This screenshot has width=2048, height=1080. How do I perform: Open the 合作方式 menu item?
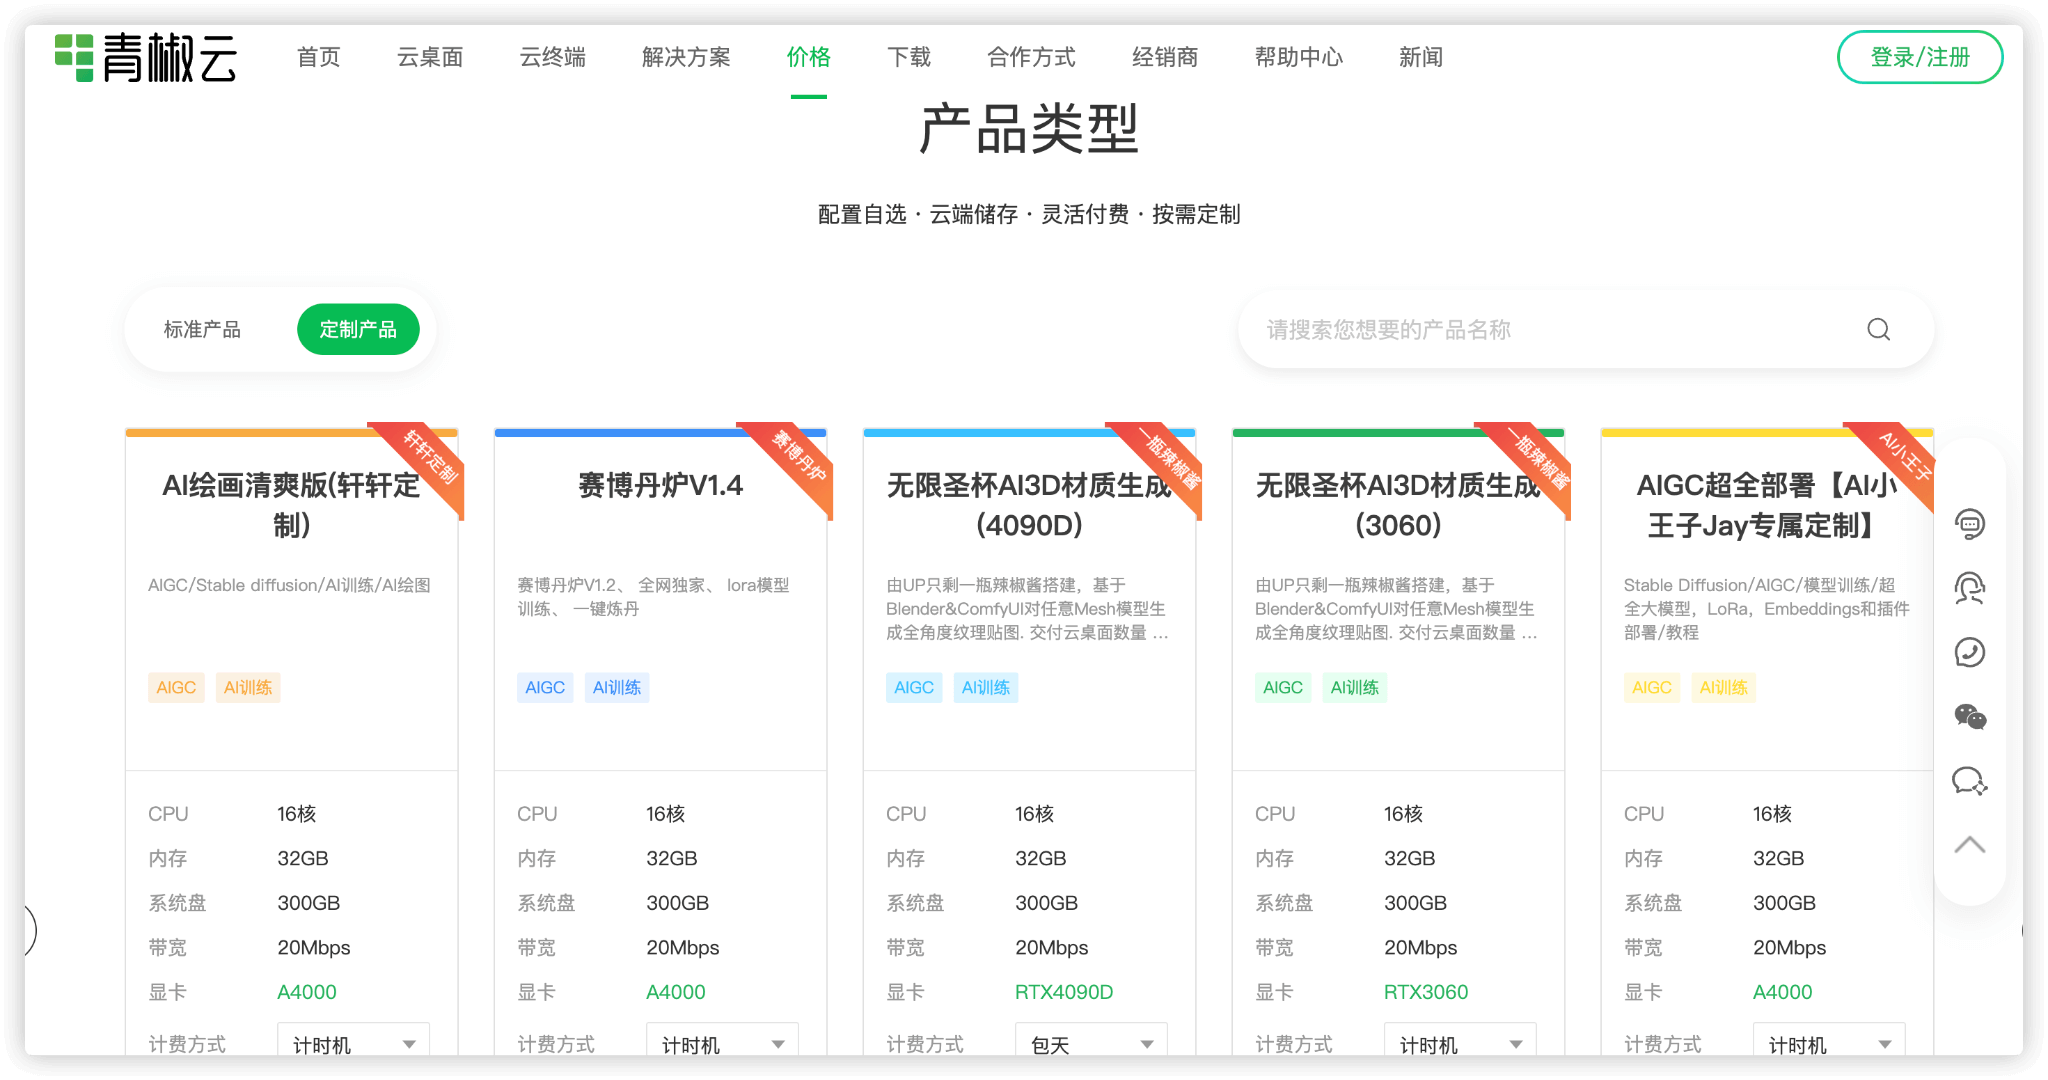(1031, 57)
